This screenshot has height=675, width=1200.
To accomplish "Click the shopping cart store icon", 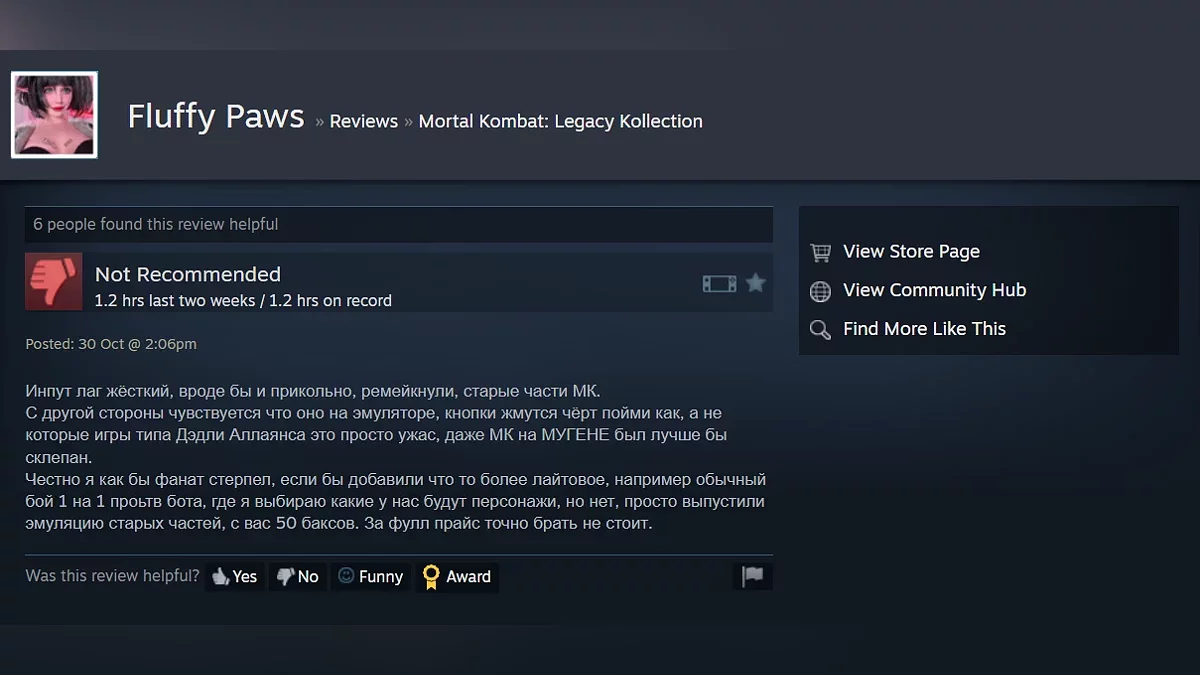I will (x=820, y=252).
